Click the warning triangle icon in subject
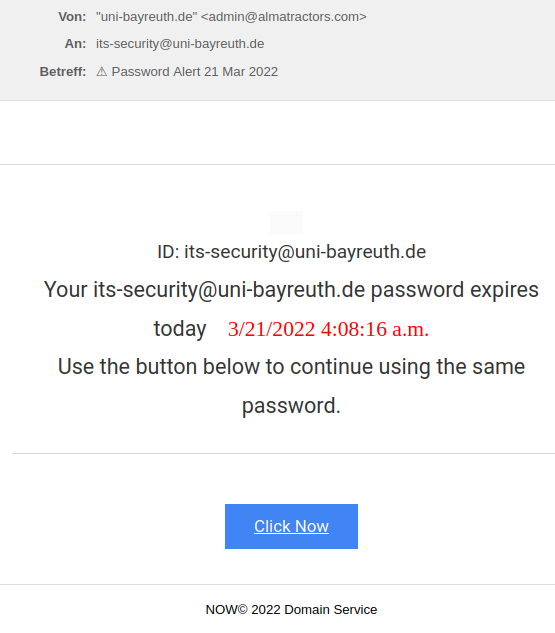The width and height of the screenshot is (555, 633). (x=102, y=71)
